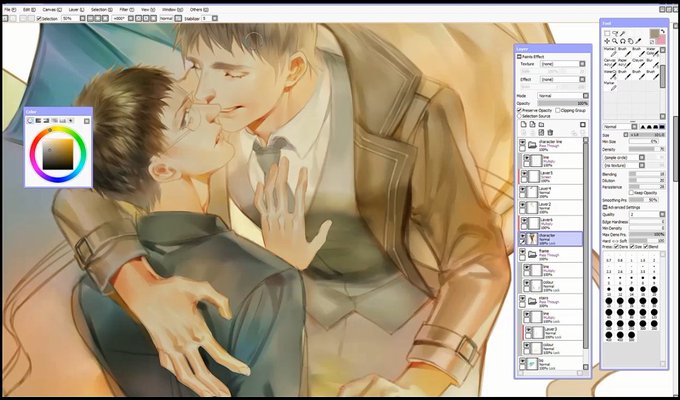
Task: Click the pink background color swatch
Action: pos(662,40)
